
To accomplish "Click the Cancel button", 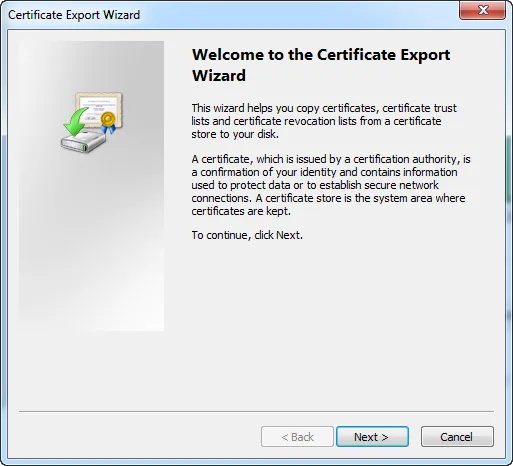I will tap(457, 436).
